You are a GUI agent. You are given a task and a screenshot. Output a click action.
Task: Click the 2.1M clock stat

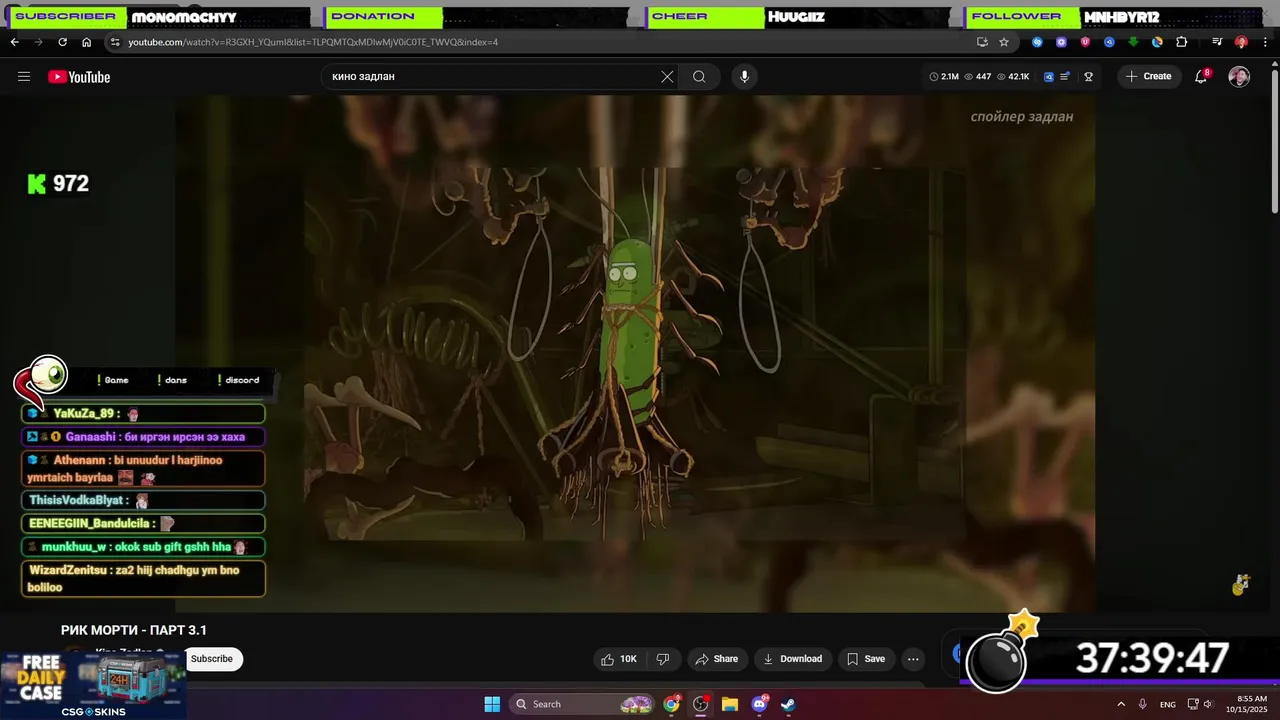click(x=944, y=77)
